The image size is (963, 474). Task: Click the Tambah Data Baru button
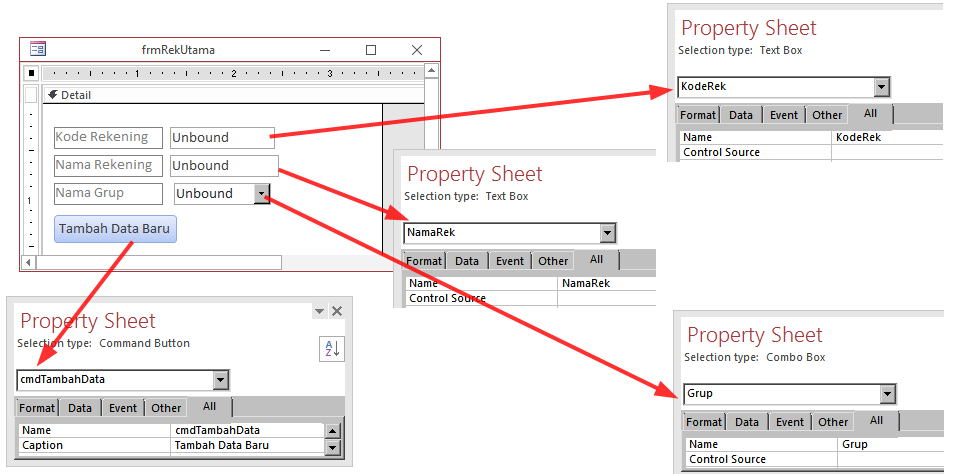tap(115, 229)
